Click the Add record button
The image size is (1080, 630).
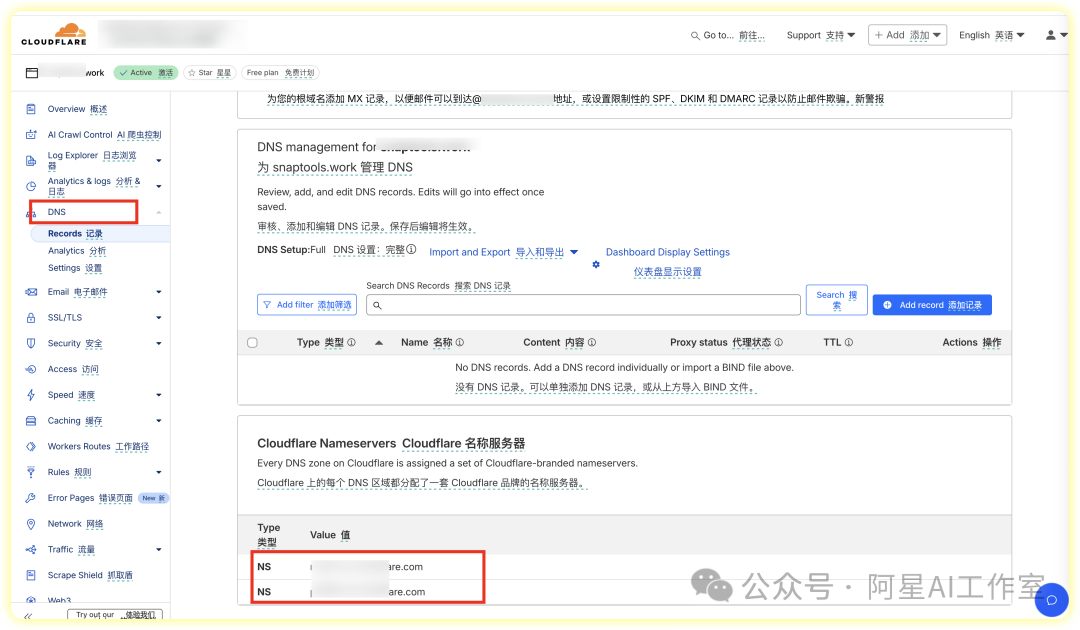(931, 305)
